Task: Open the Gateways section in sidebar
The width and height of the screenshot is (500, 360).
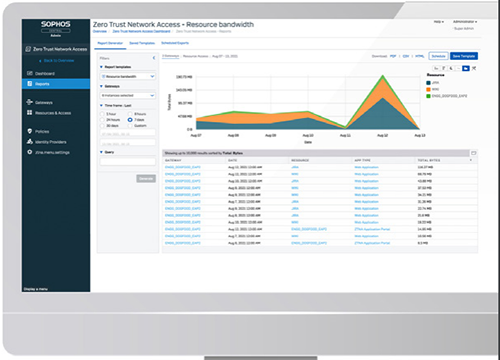Action: coord(44,102)
